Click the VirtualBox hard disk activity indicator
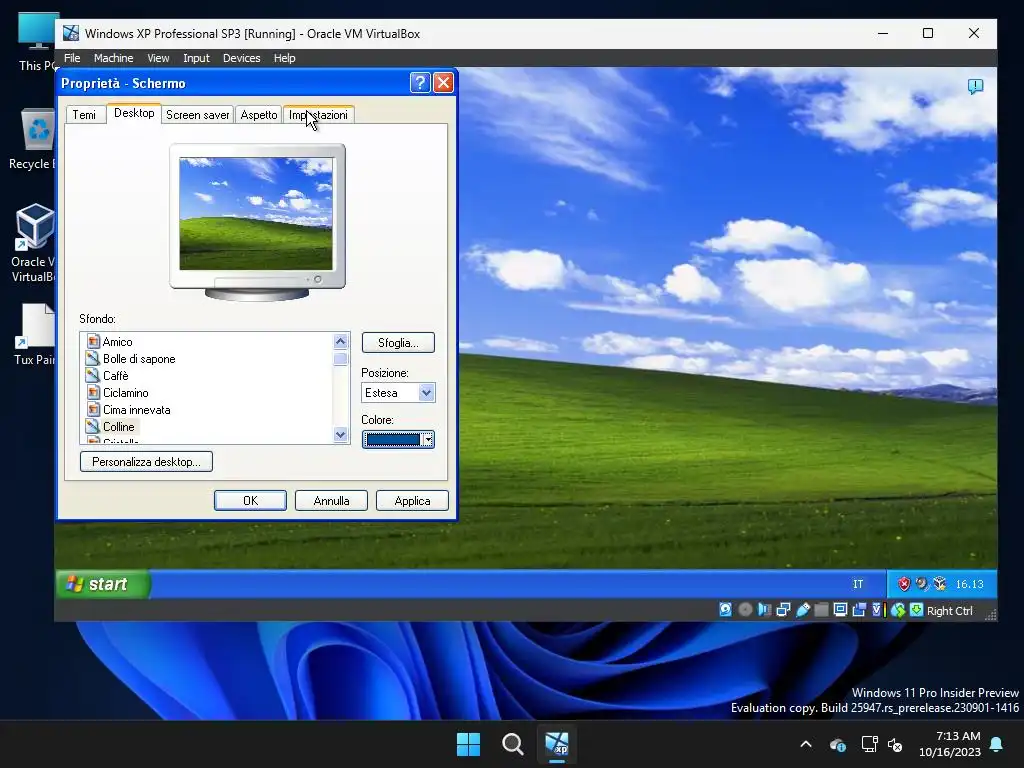This screenshot has height=768, width=1024. tap(726, 610)
